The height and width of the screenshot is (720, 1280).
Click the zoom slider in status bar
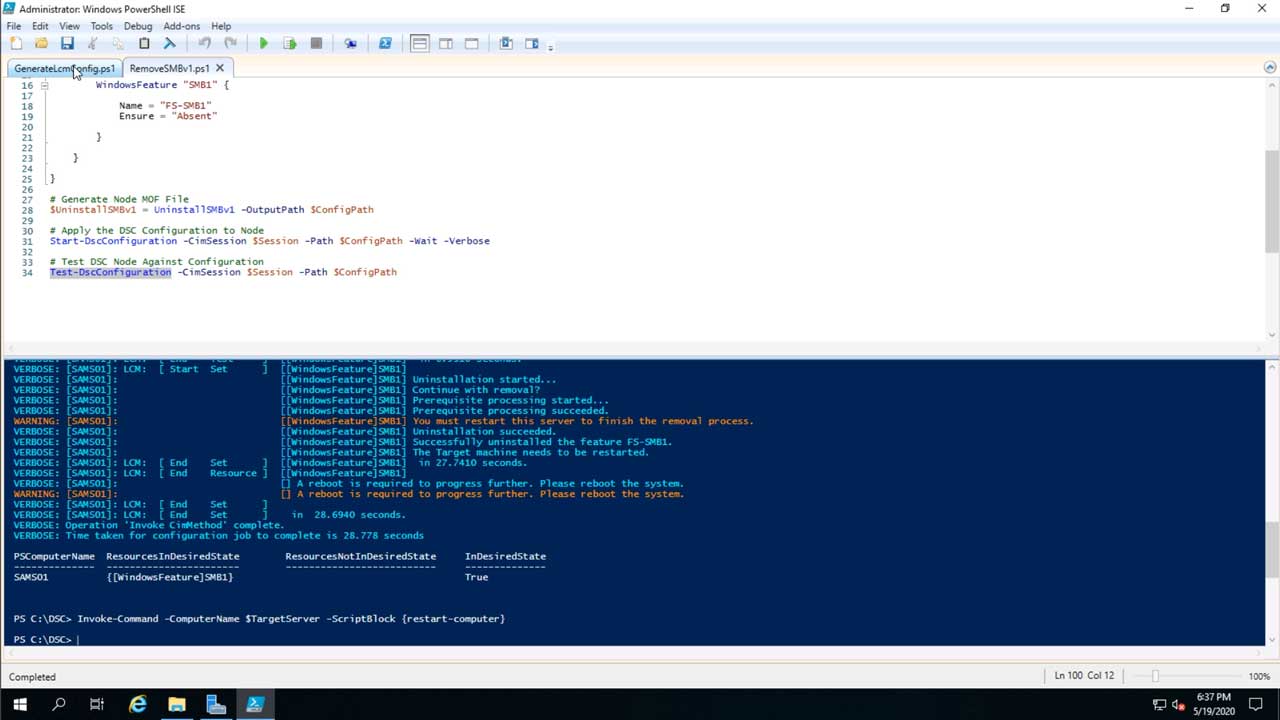pos(1155,676)
